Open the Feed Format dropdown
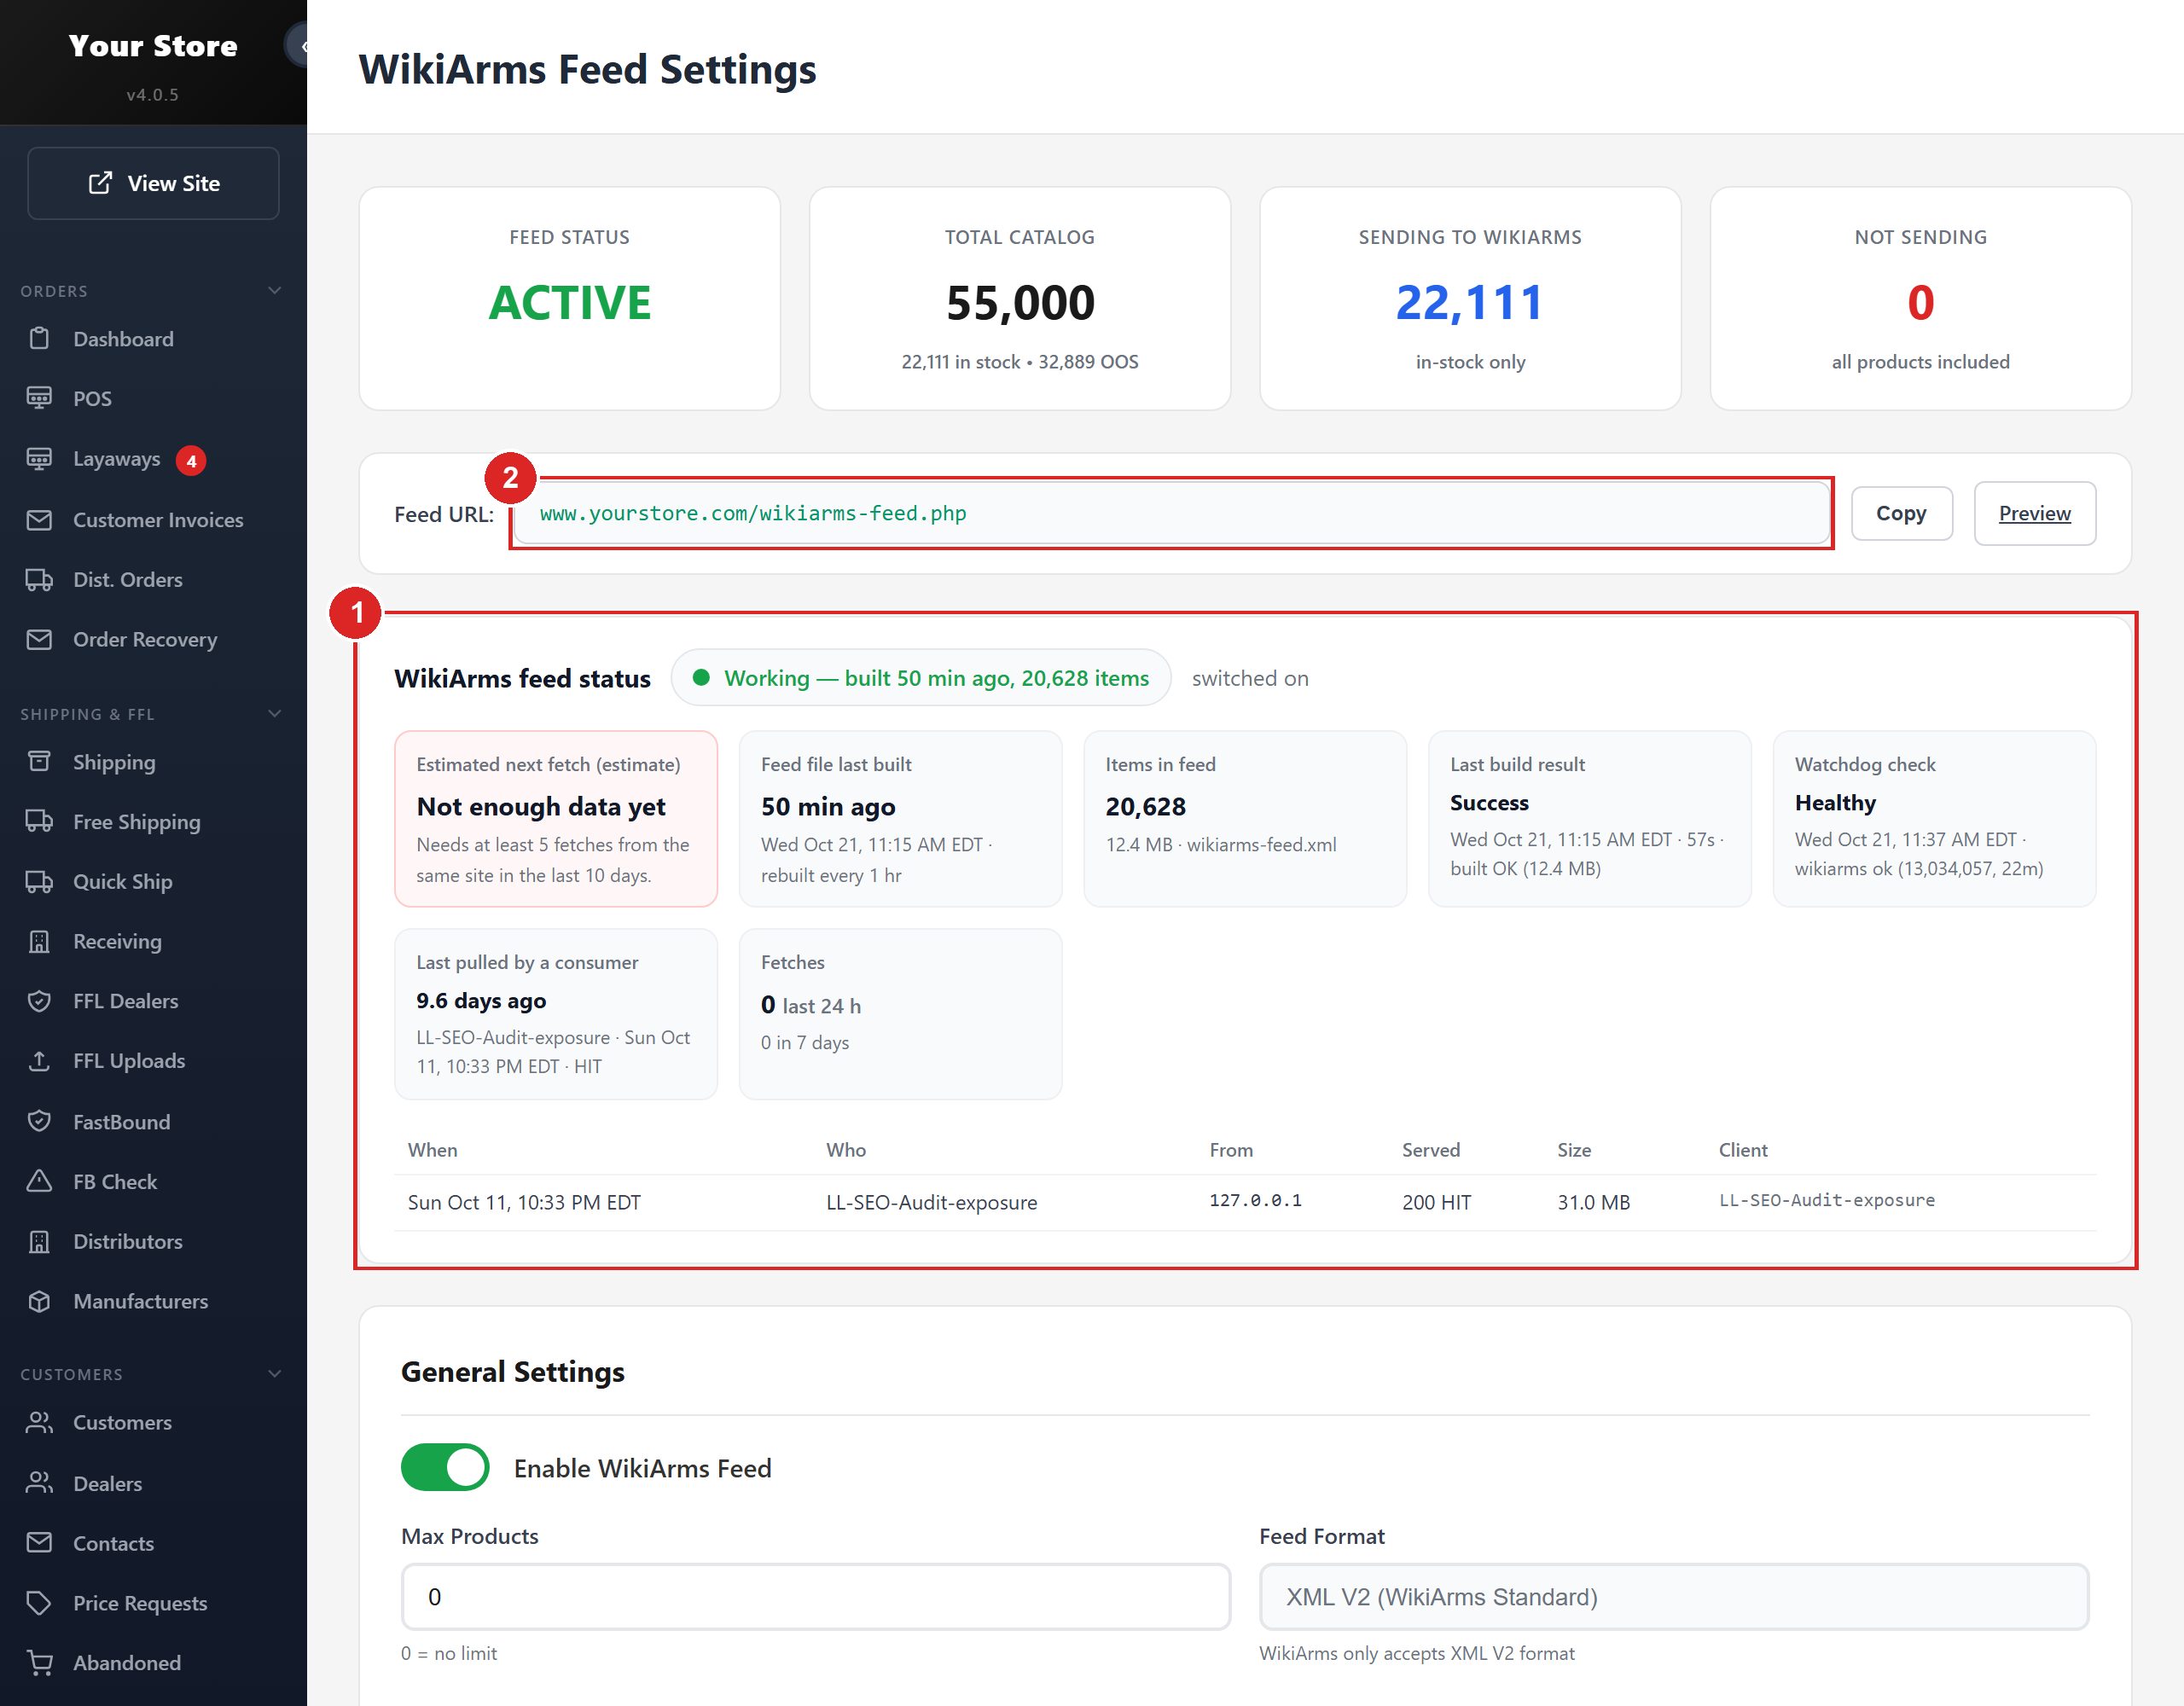 pyautogui.click(x=1674, y=1597)
